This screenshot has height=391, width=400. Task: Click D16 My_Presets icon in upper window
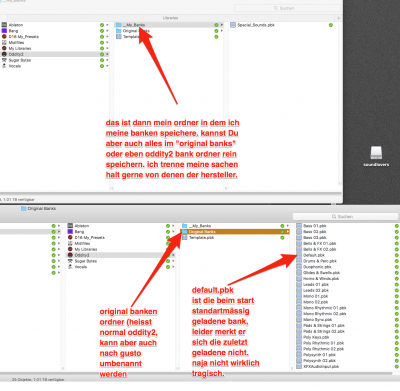point(4,37)
